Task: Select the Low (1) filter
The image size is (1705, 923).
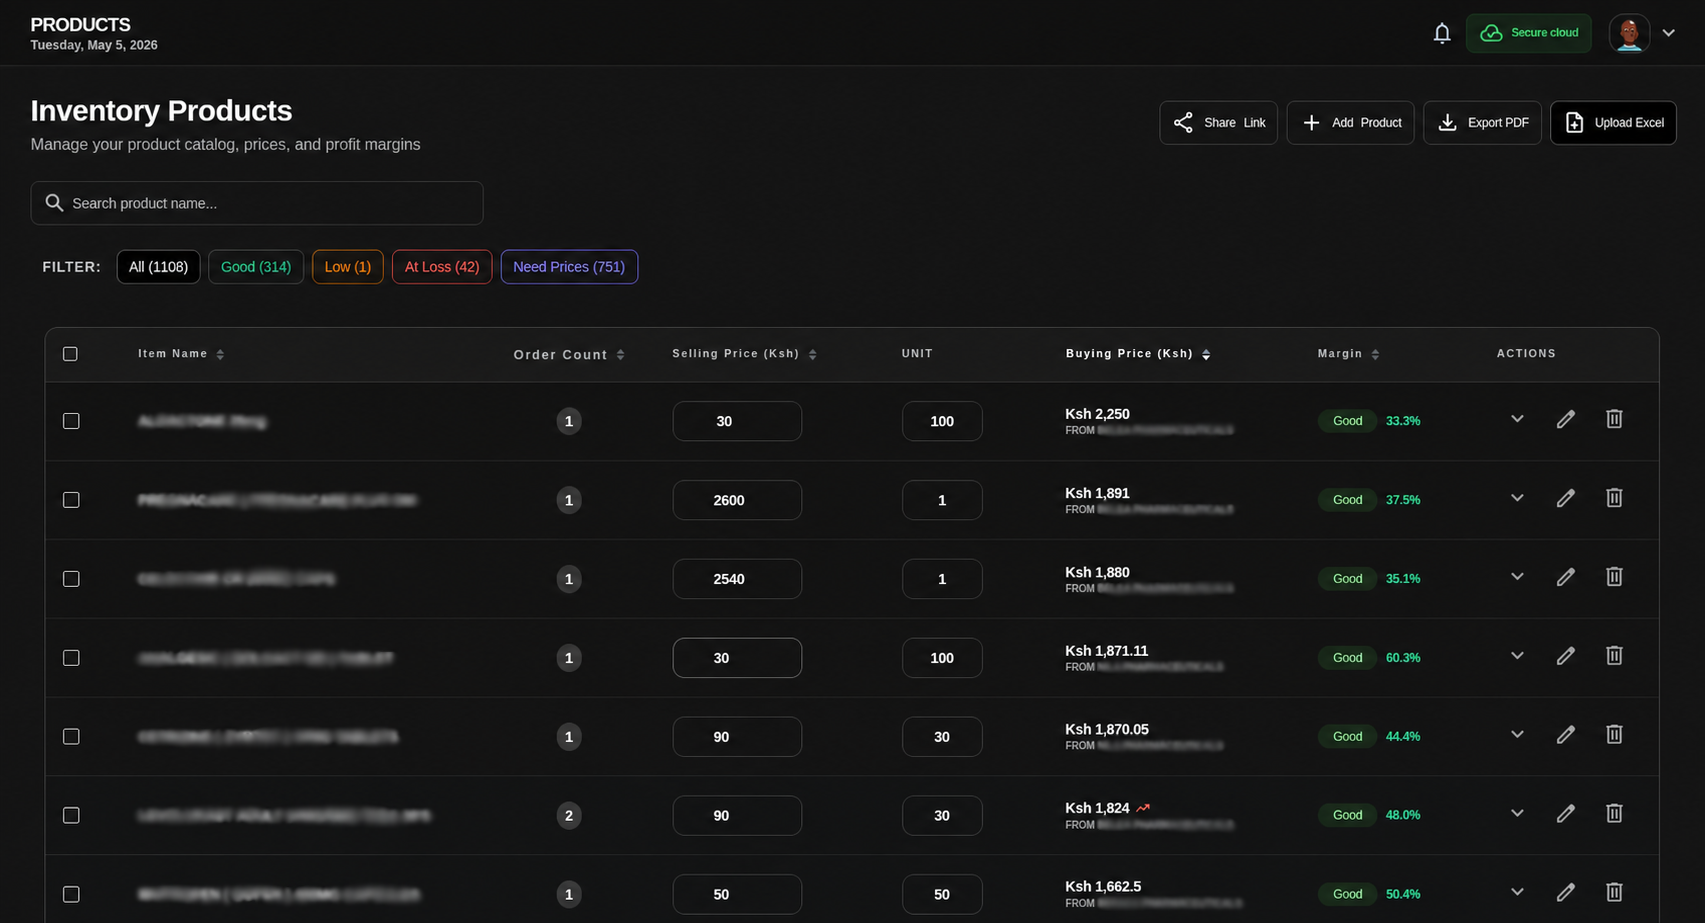Action: click(x=347, y=267)
